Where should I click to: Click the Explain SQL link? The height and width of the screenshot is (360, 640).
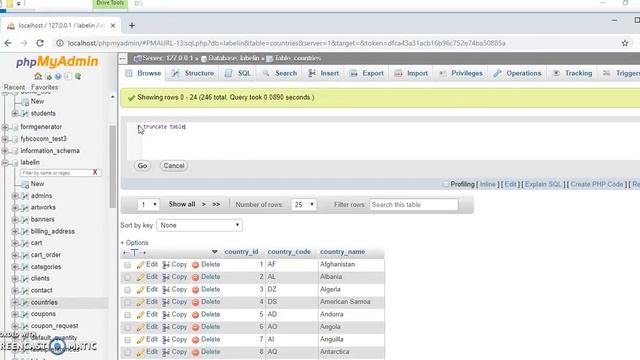(543, 184)
